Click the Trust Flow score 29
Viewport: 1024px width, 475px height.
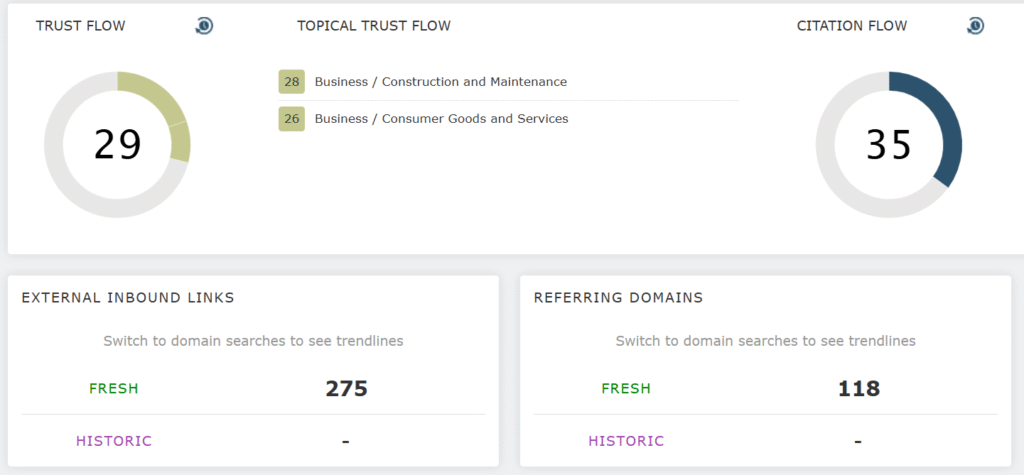[x=117, y=145]
